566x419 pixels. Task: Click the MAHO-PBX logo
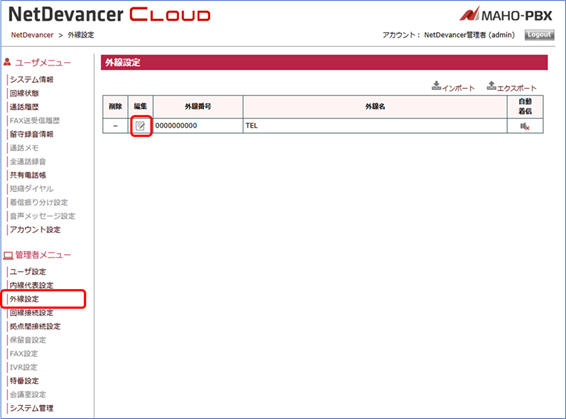(506, 14)
